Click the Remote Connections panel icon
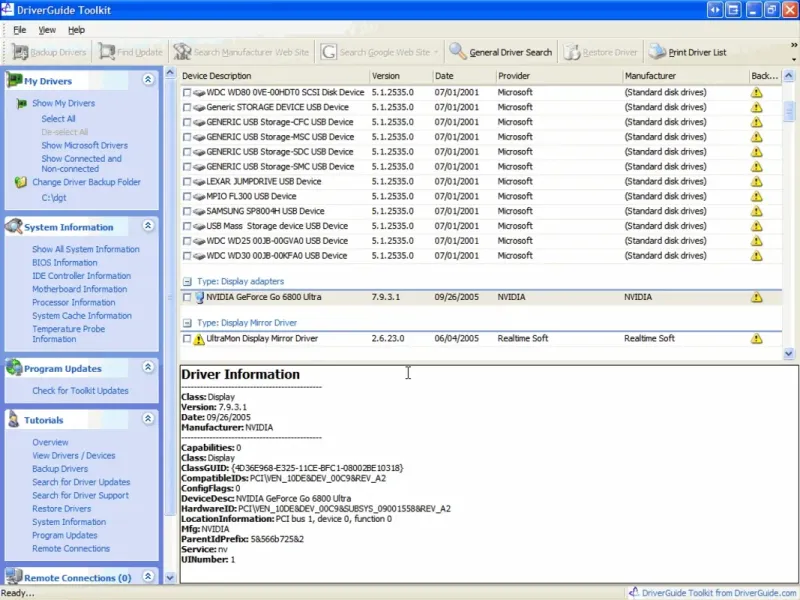 pos(14,577)
